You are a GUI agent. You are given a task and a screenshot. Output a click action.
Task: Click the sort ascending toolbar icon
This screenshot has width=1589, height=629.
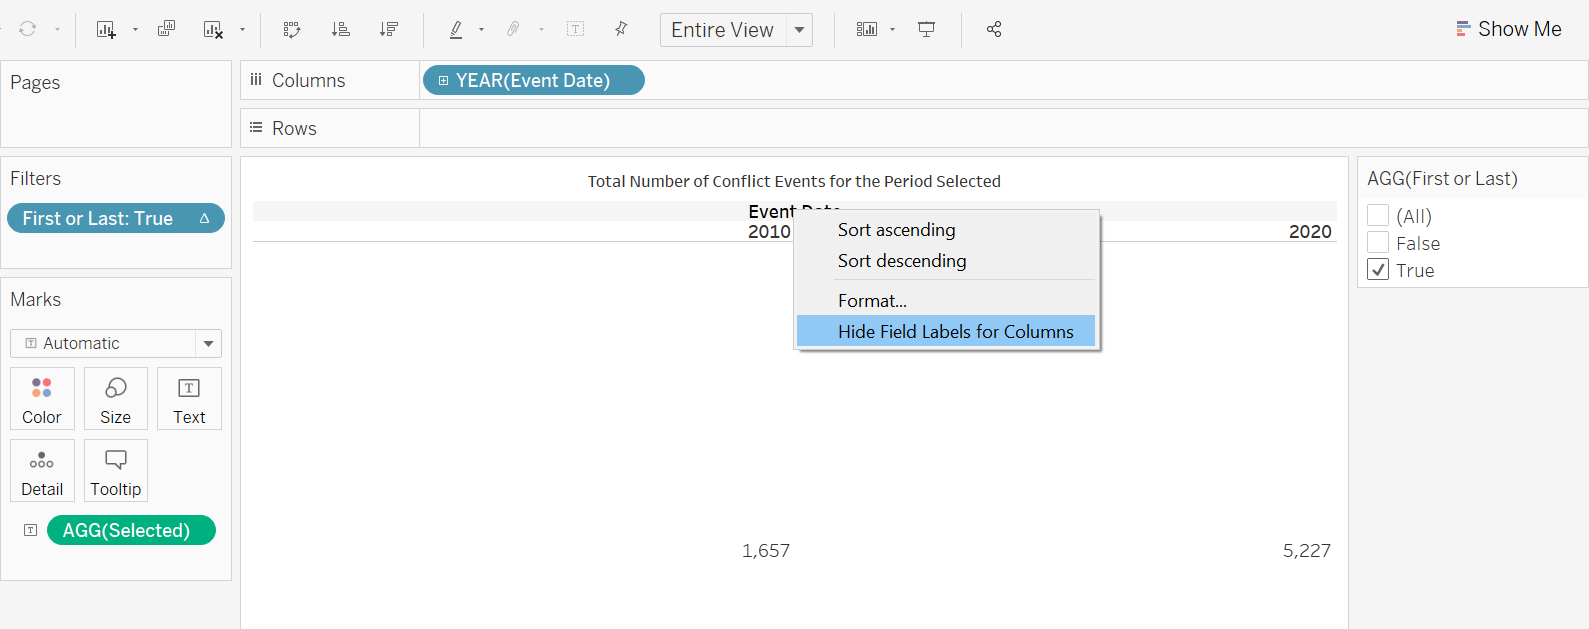pyautogui.click(x=341, y=30)
